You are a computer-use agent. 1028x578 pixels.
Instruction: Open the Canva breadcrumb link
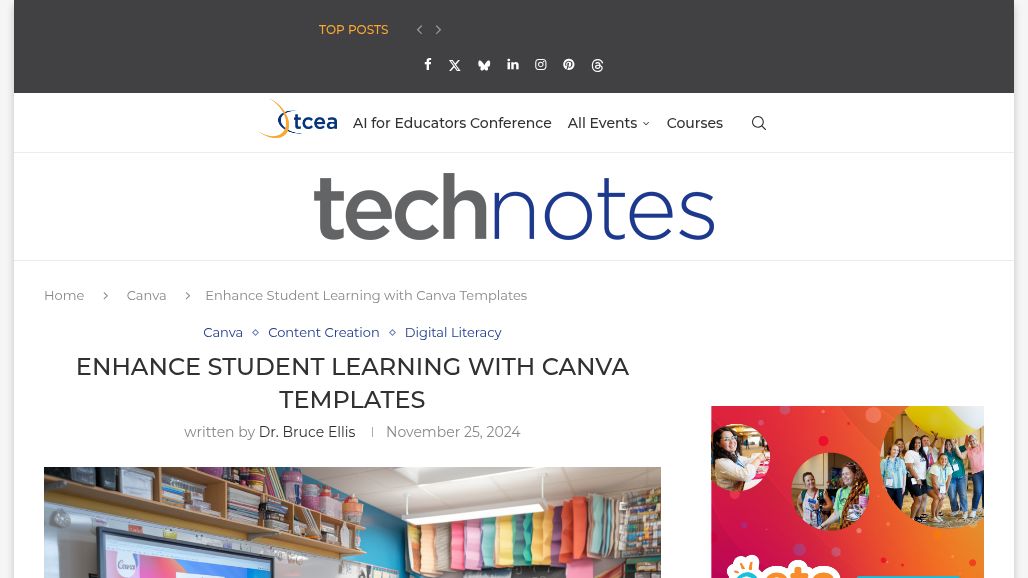pyautogui.click(x=146, y=295)
